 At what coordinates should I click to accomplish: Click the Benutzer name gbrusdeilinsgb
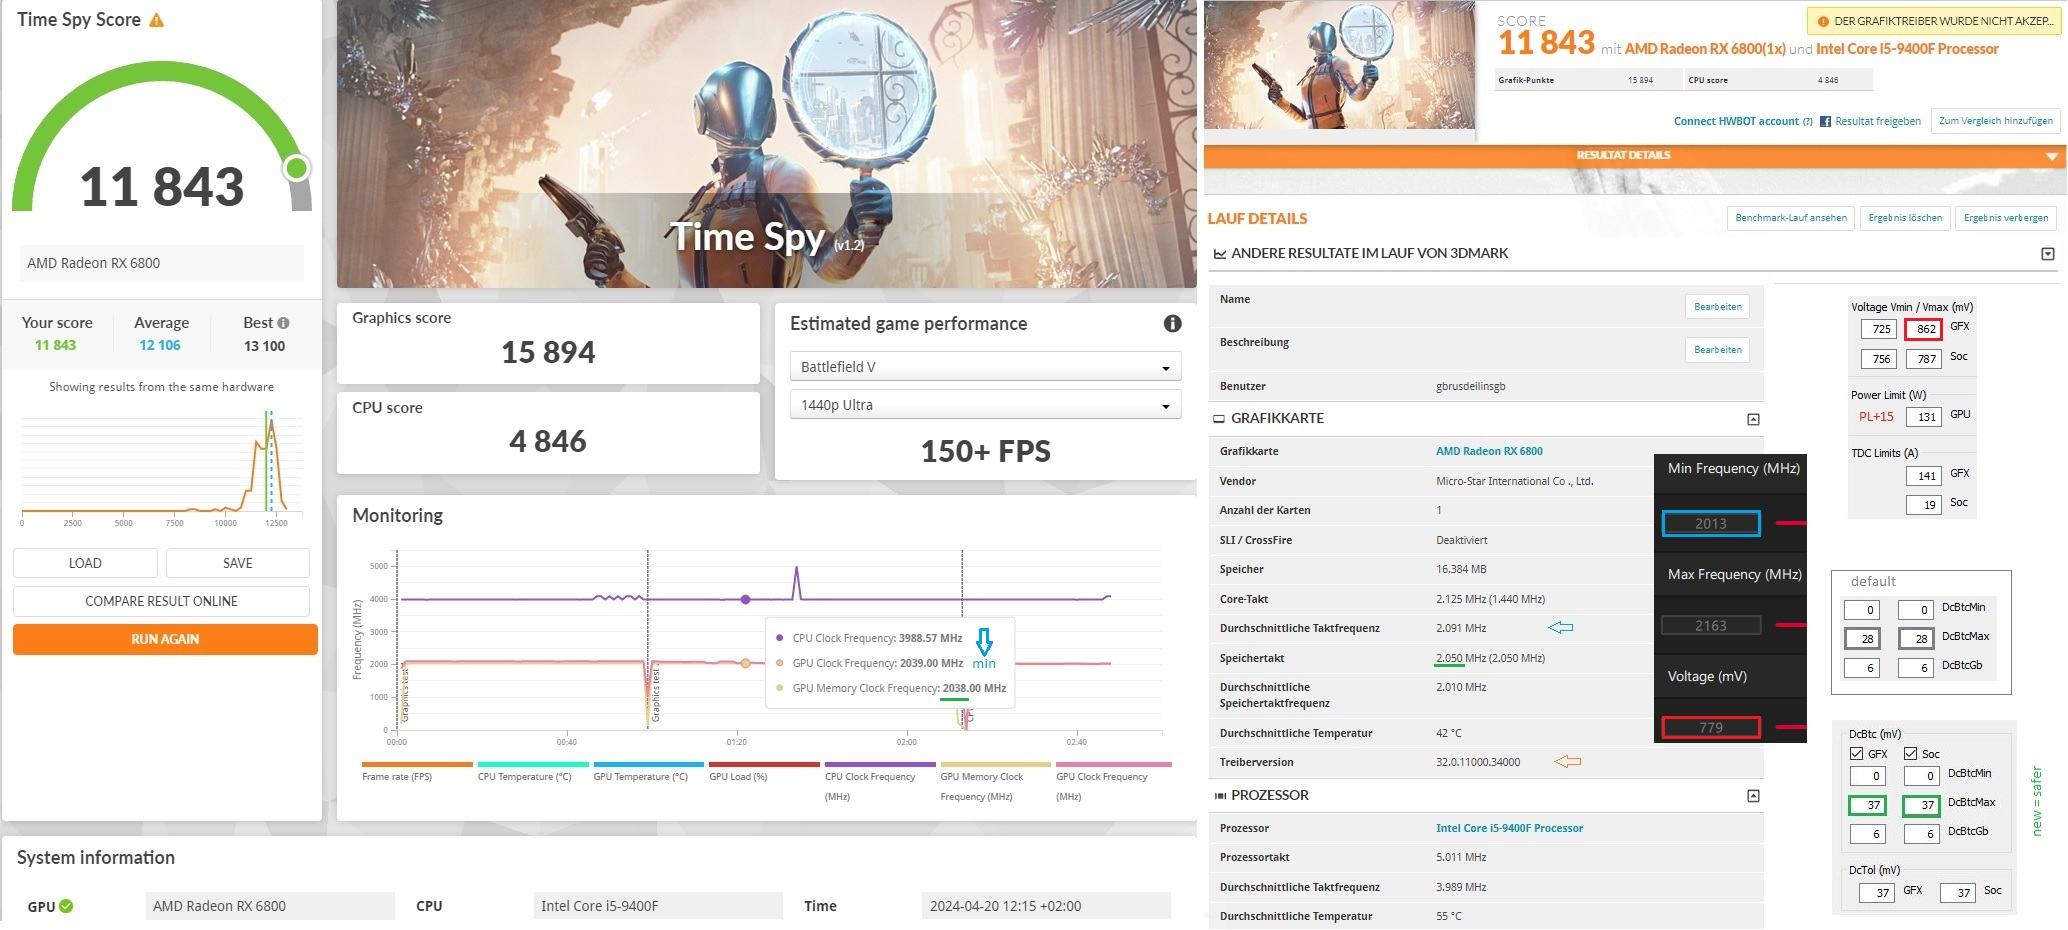[1471, 386]
